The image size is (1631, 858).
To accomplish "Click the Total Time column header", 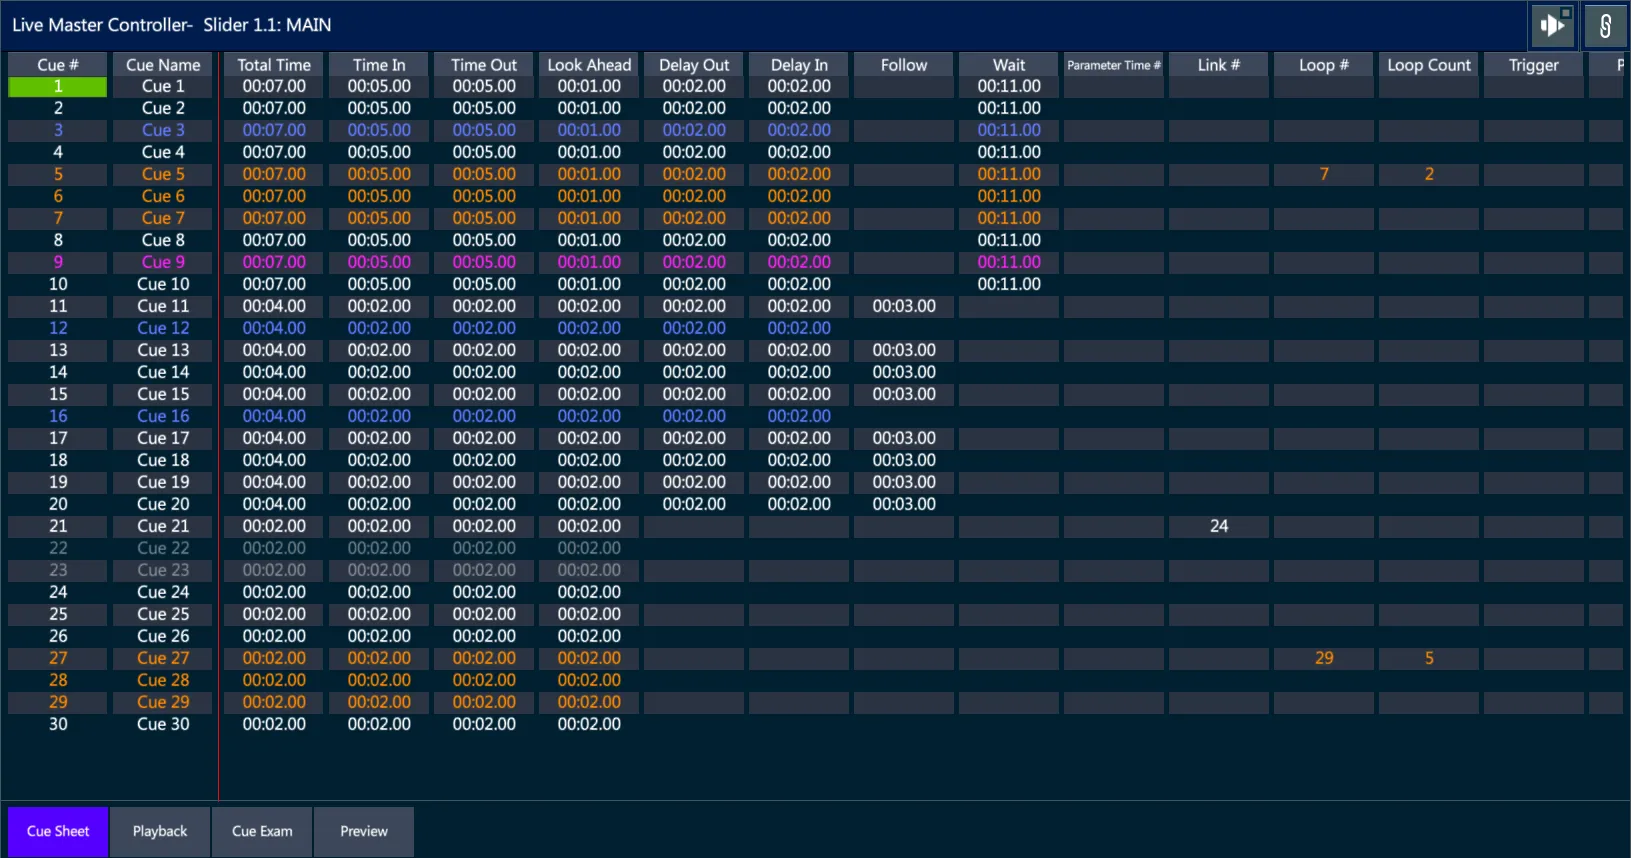I will pos(274,64).
